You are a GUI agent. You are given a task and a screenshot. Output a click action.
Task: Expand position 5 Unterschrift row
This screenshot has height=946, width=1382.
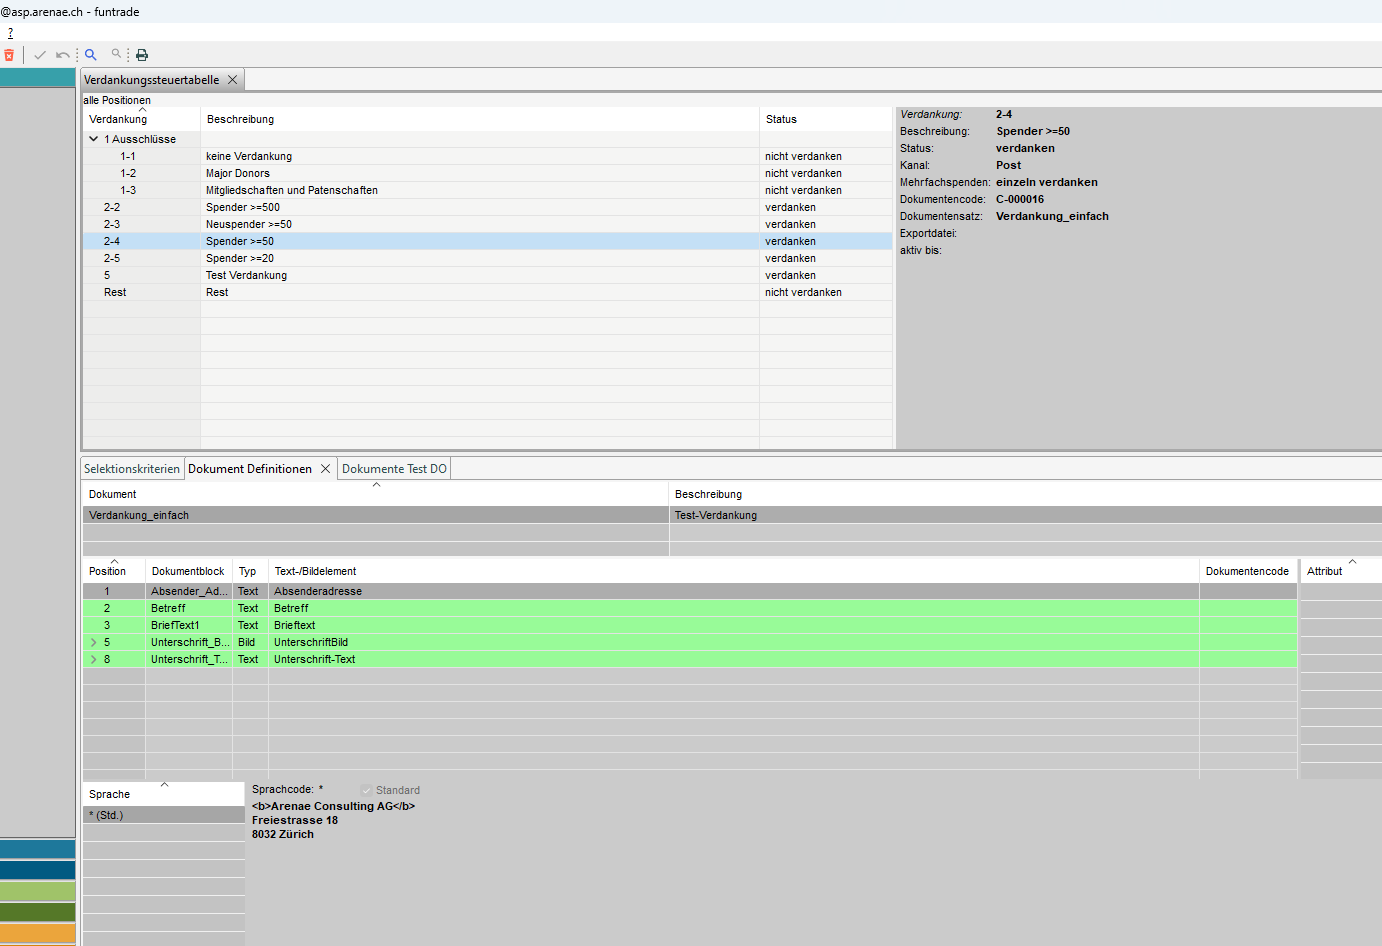pyautogui.click(x=94, y=643)
